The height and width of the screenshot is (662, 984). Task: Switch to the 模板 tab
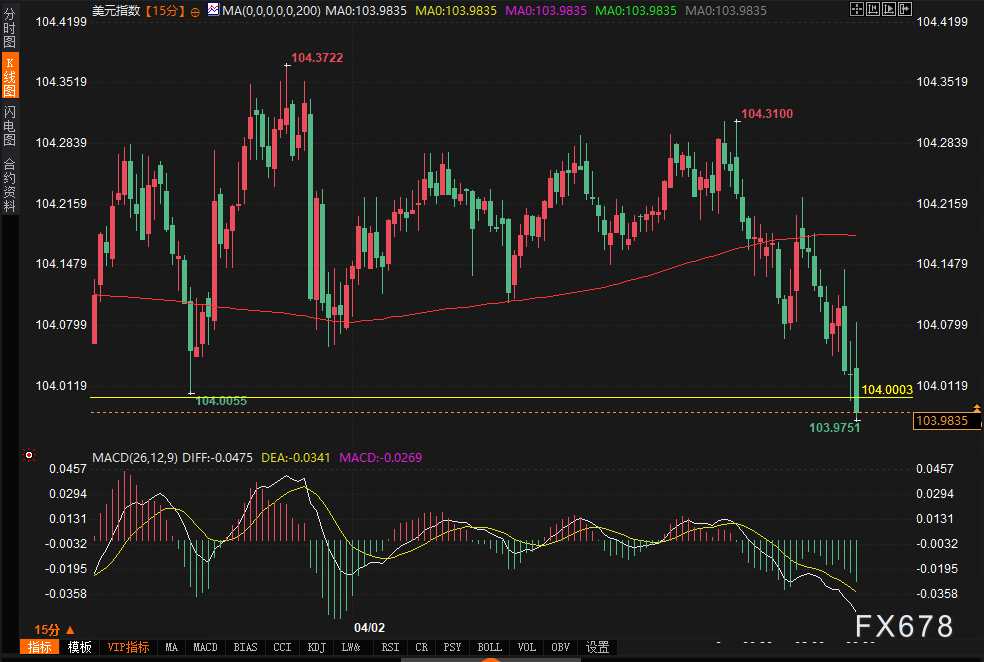79,647
